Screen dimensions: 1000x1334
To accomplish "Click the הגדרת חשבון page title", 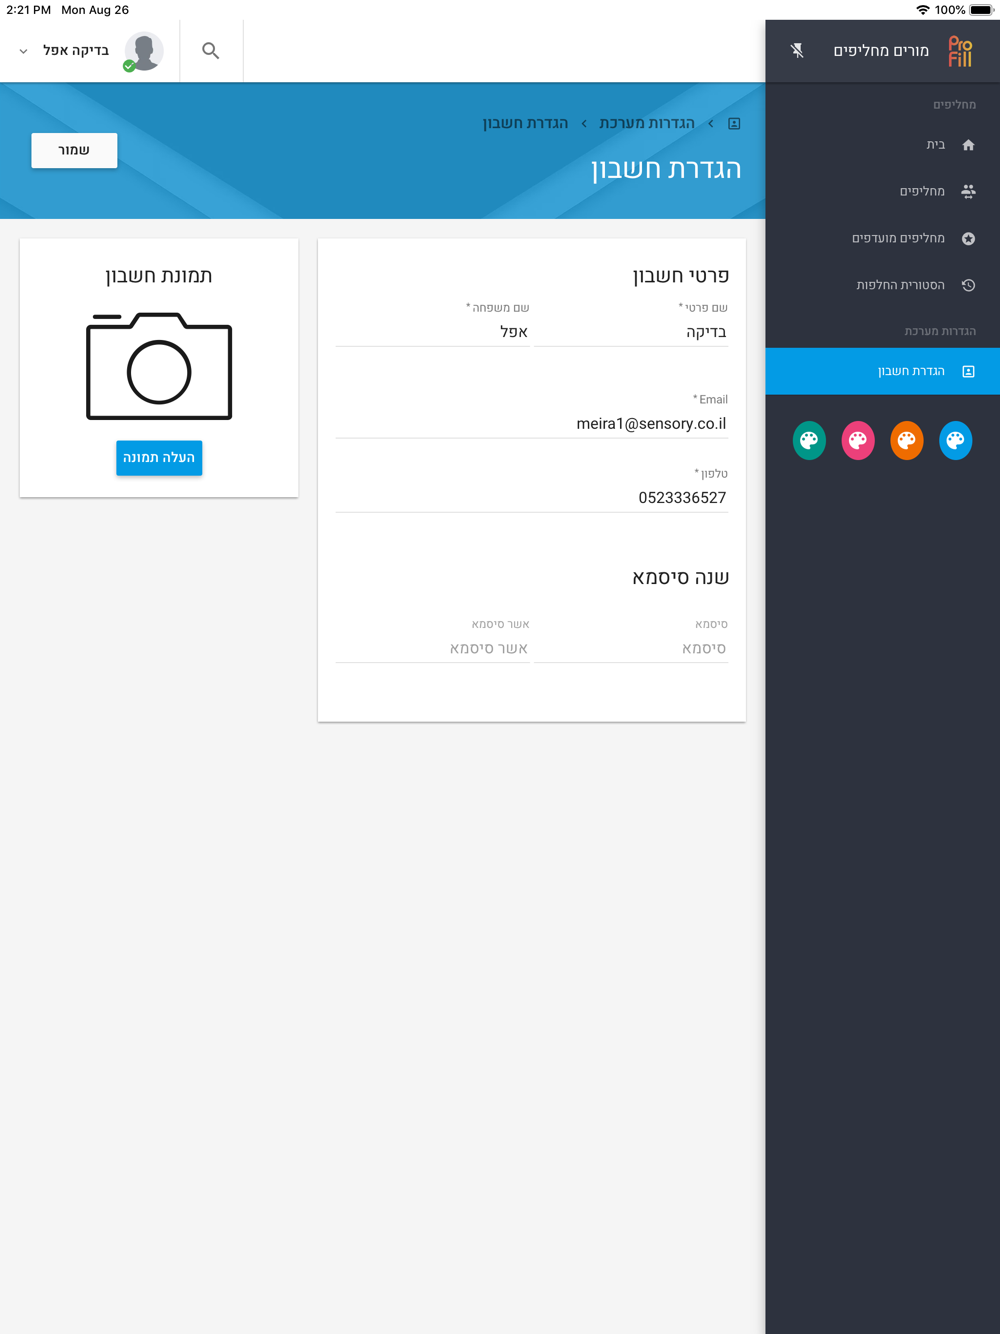I will coord(666,169).
